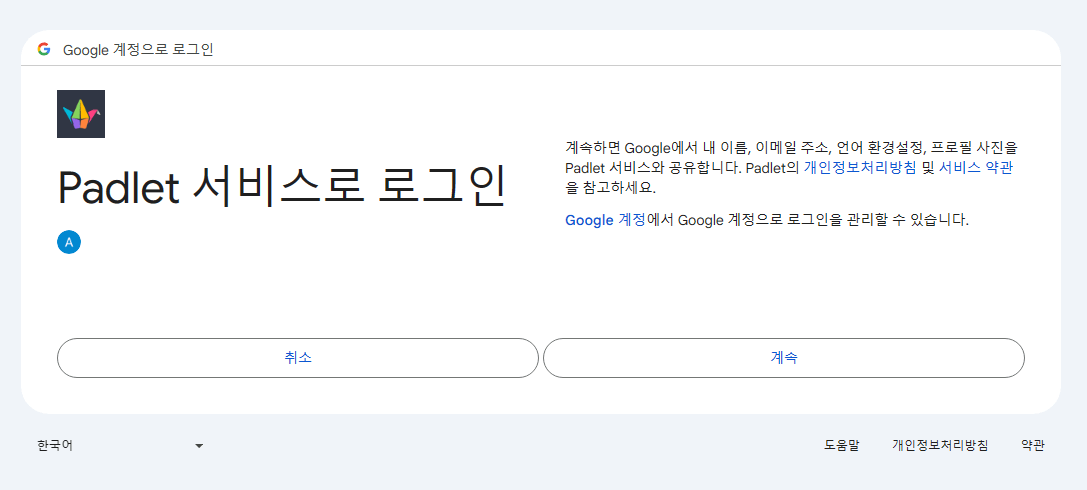Click the Google logo icon in header
The width and height of the screenshot is (1087, 490).
click(44, 49)
